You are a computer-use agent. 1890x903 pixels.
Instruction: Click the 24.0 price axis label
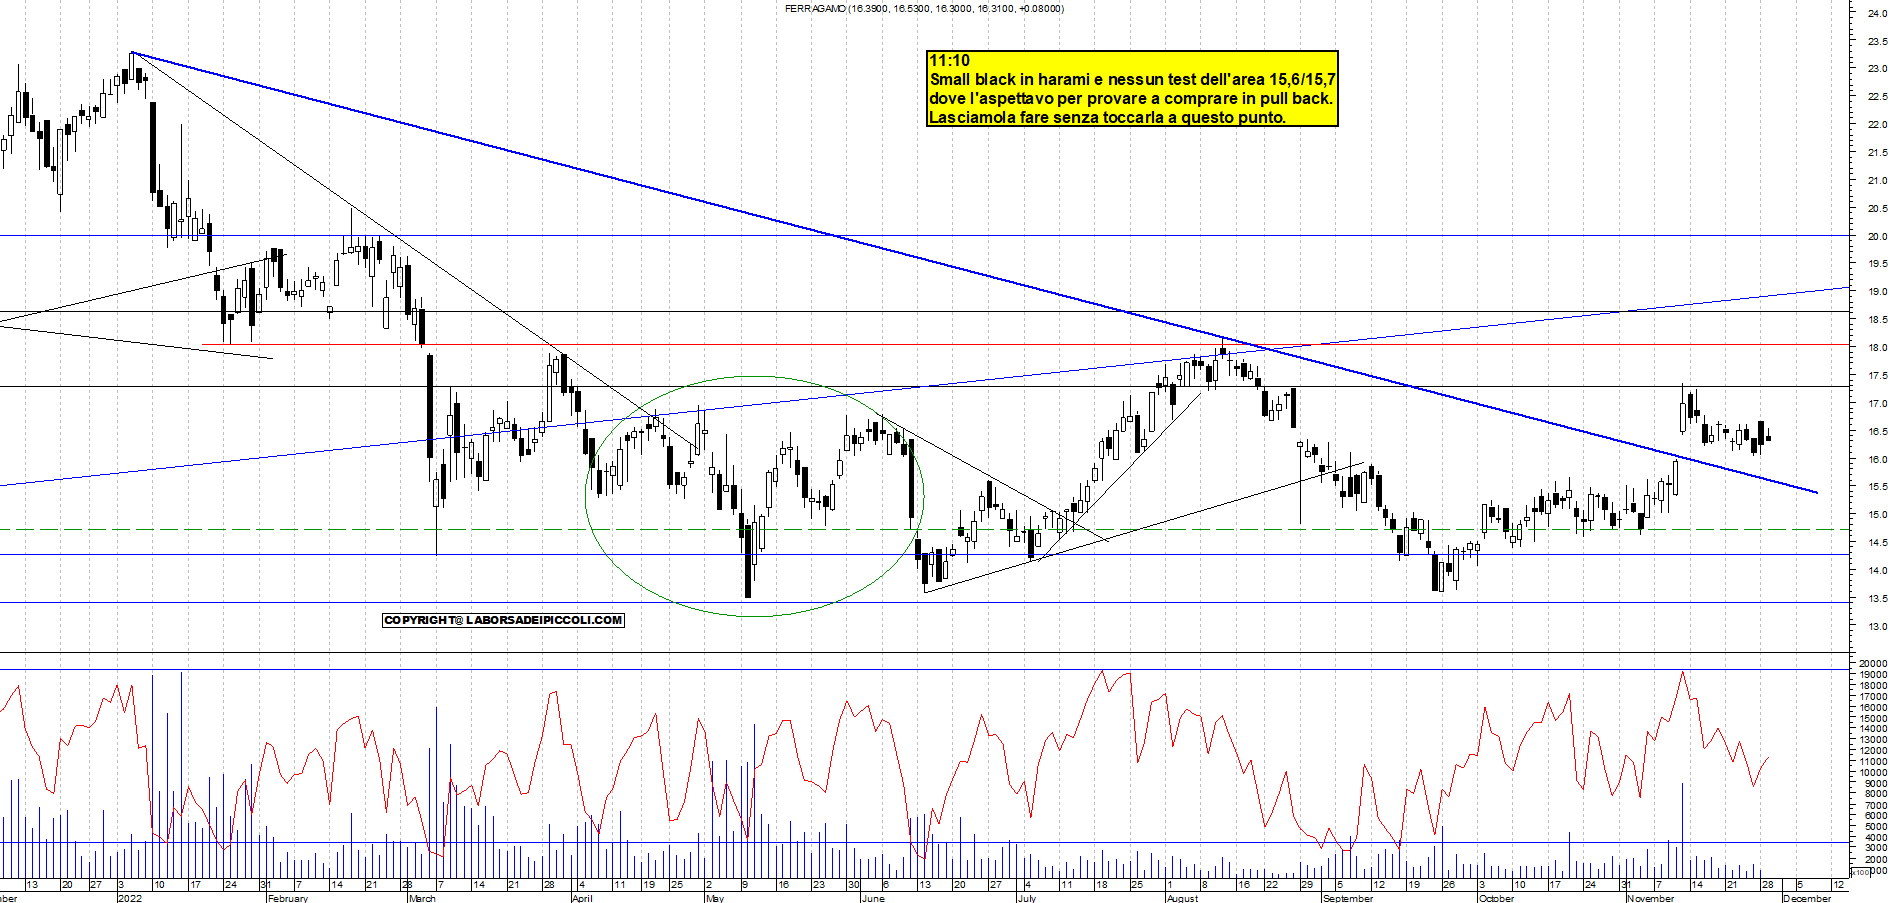pyautogui.click(x=1877, y=13)
